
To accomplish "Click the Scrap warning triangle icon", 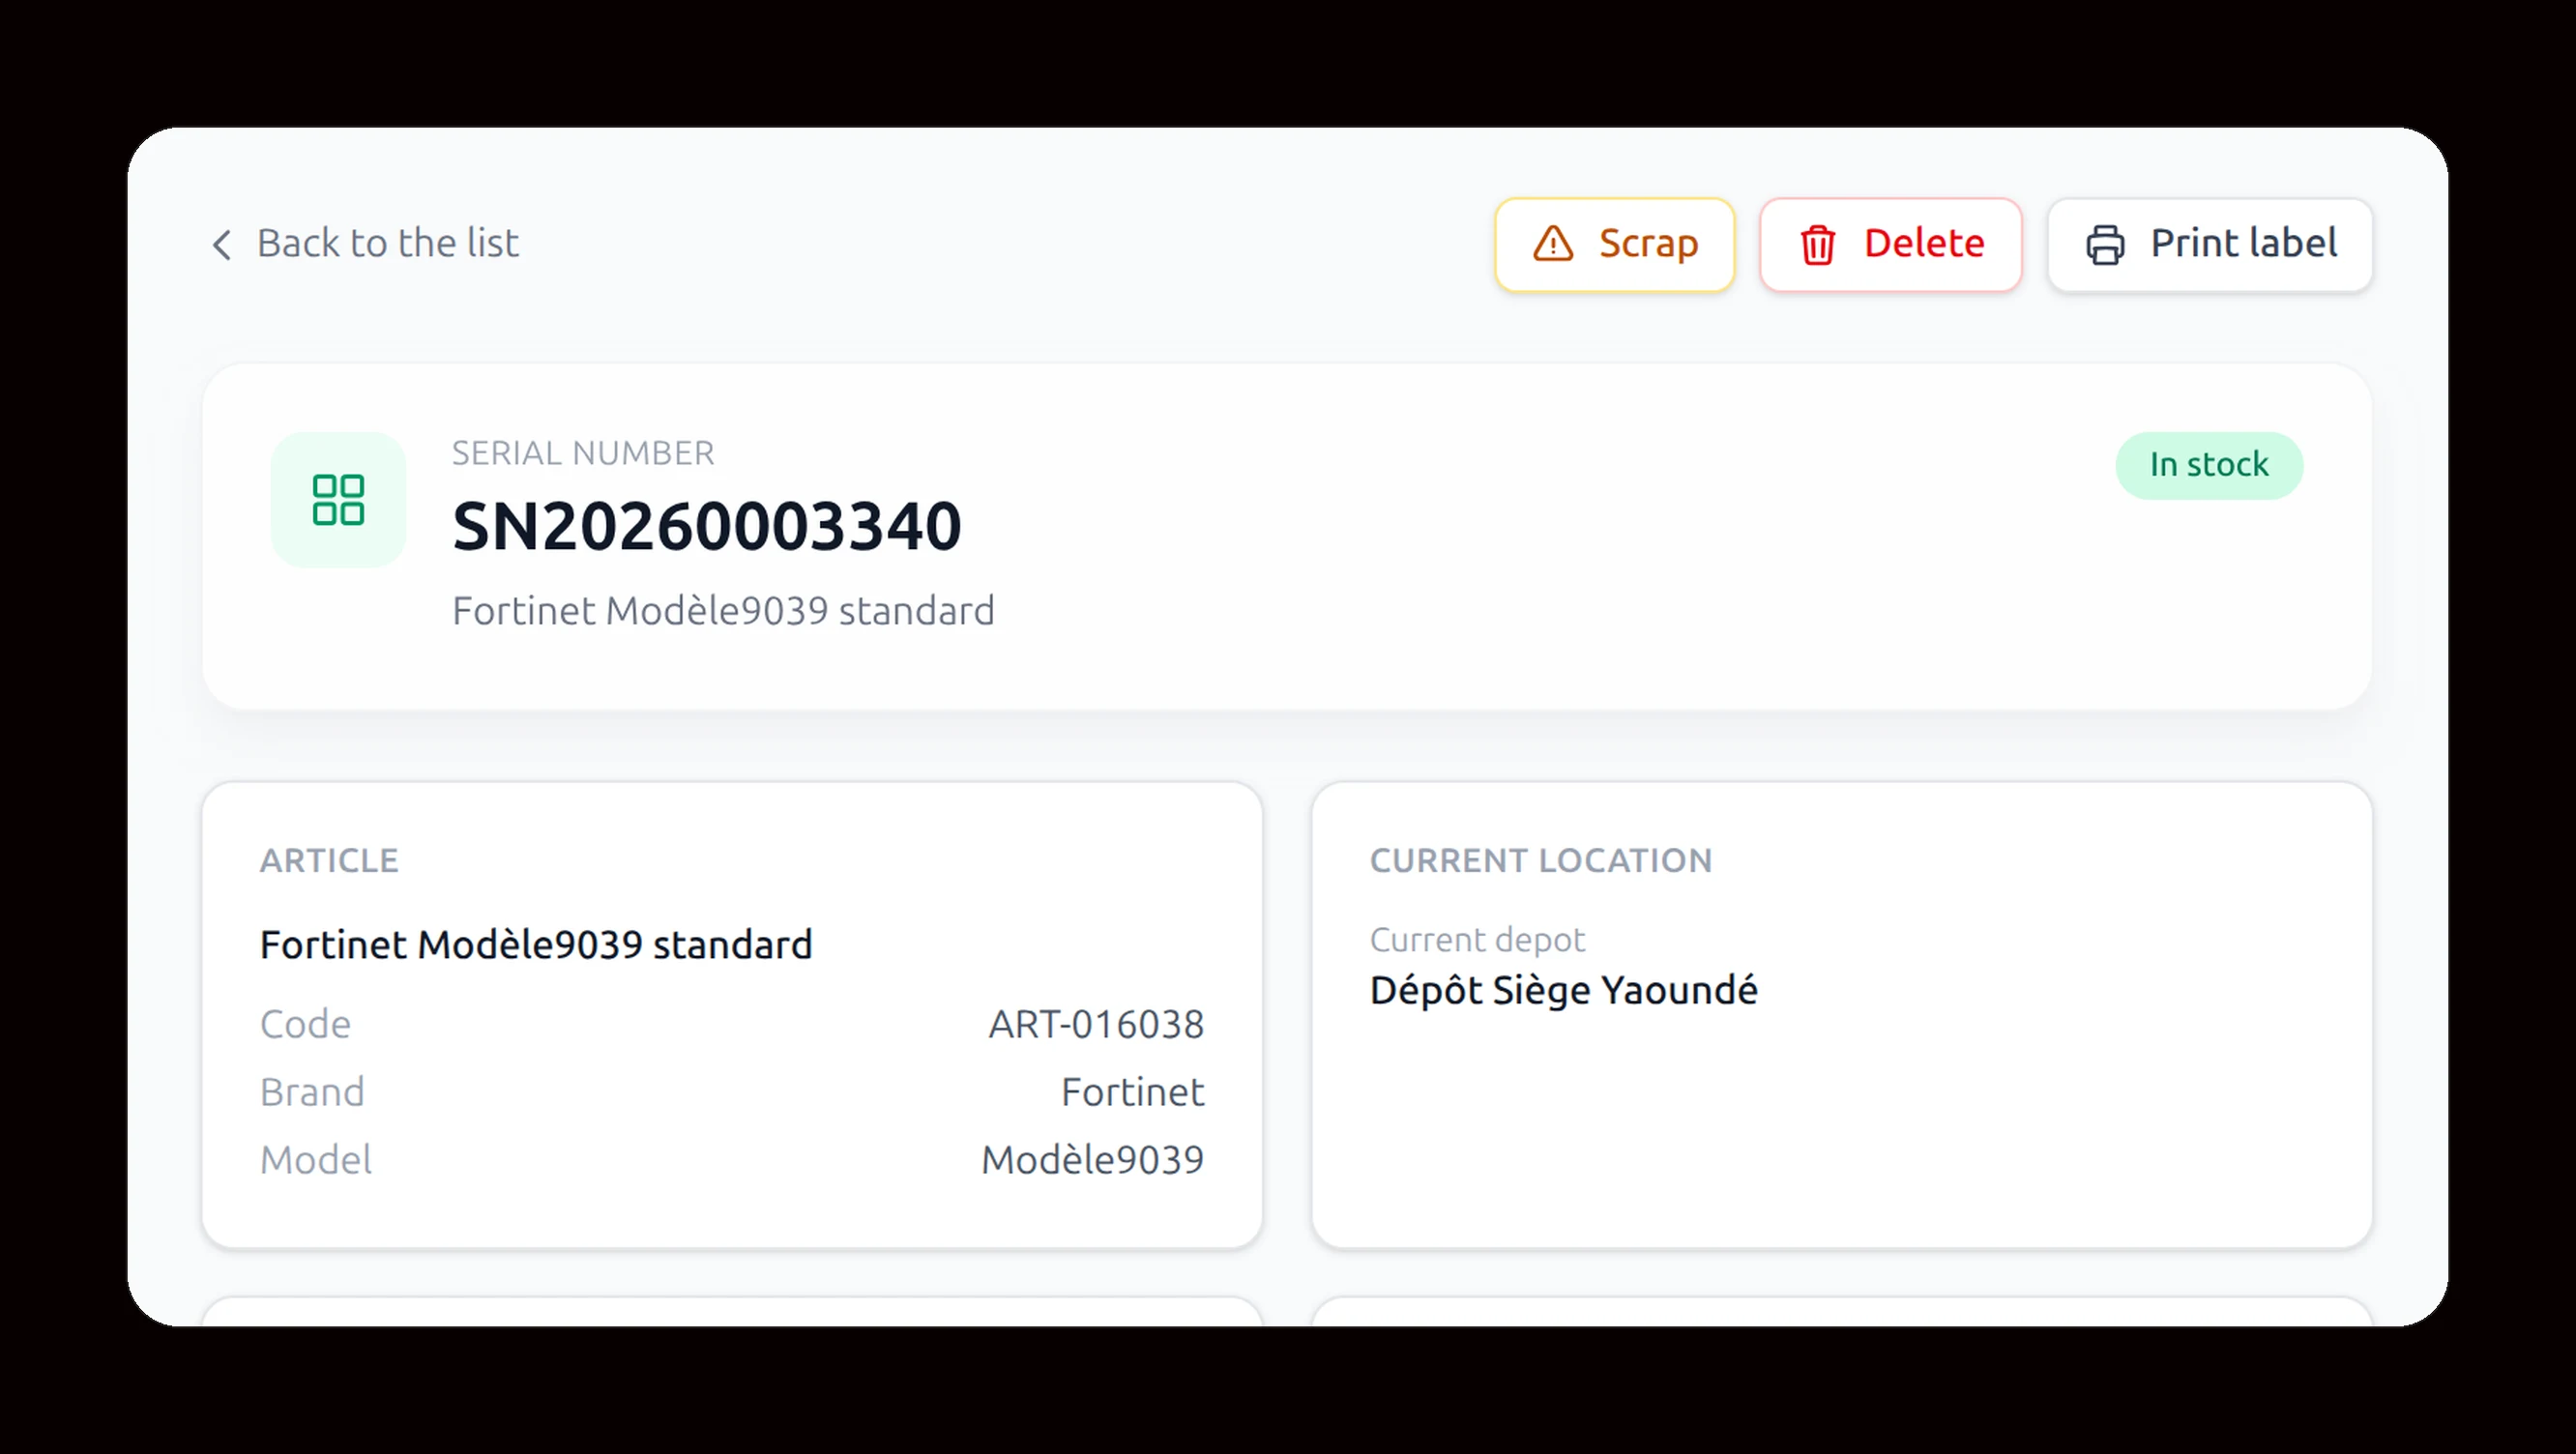I will tap(1553, 244).
